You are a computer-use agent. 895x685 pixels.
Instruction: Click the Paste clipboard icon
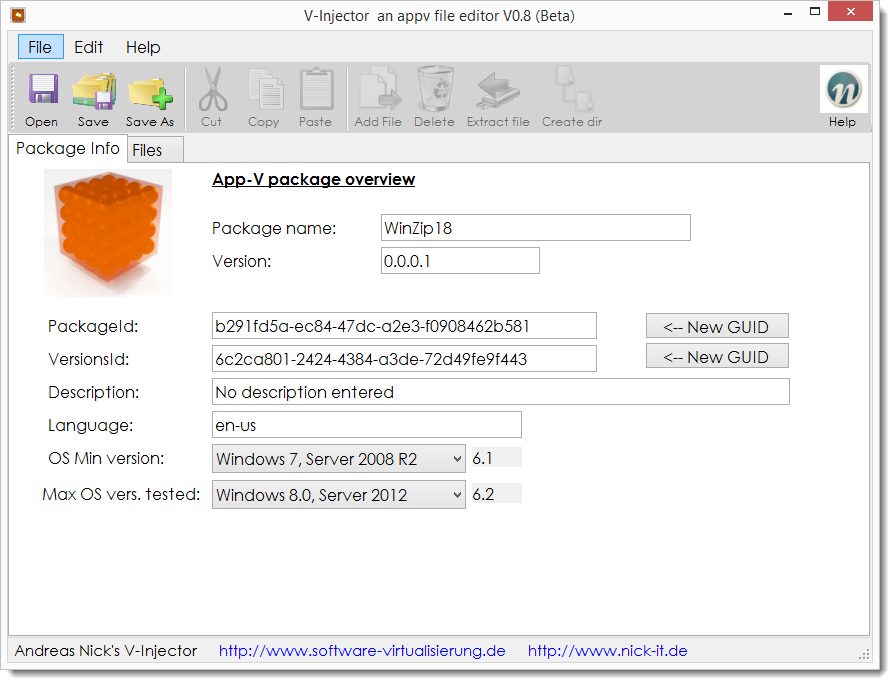pos(317,89)
